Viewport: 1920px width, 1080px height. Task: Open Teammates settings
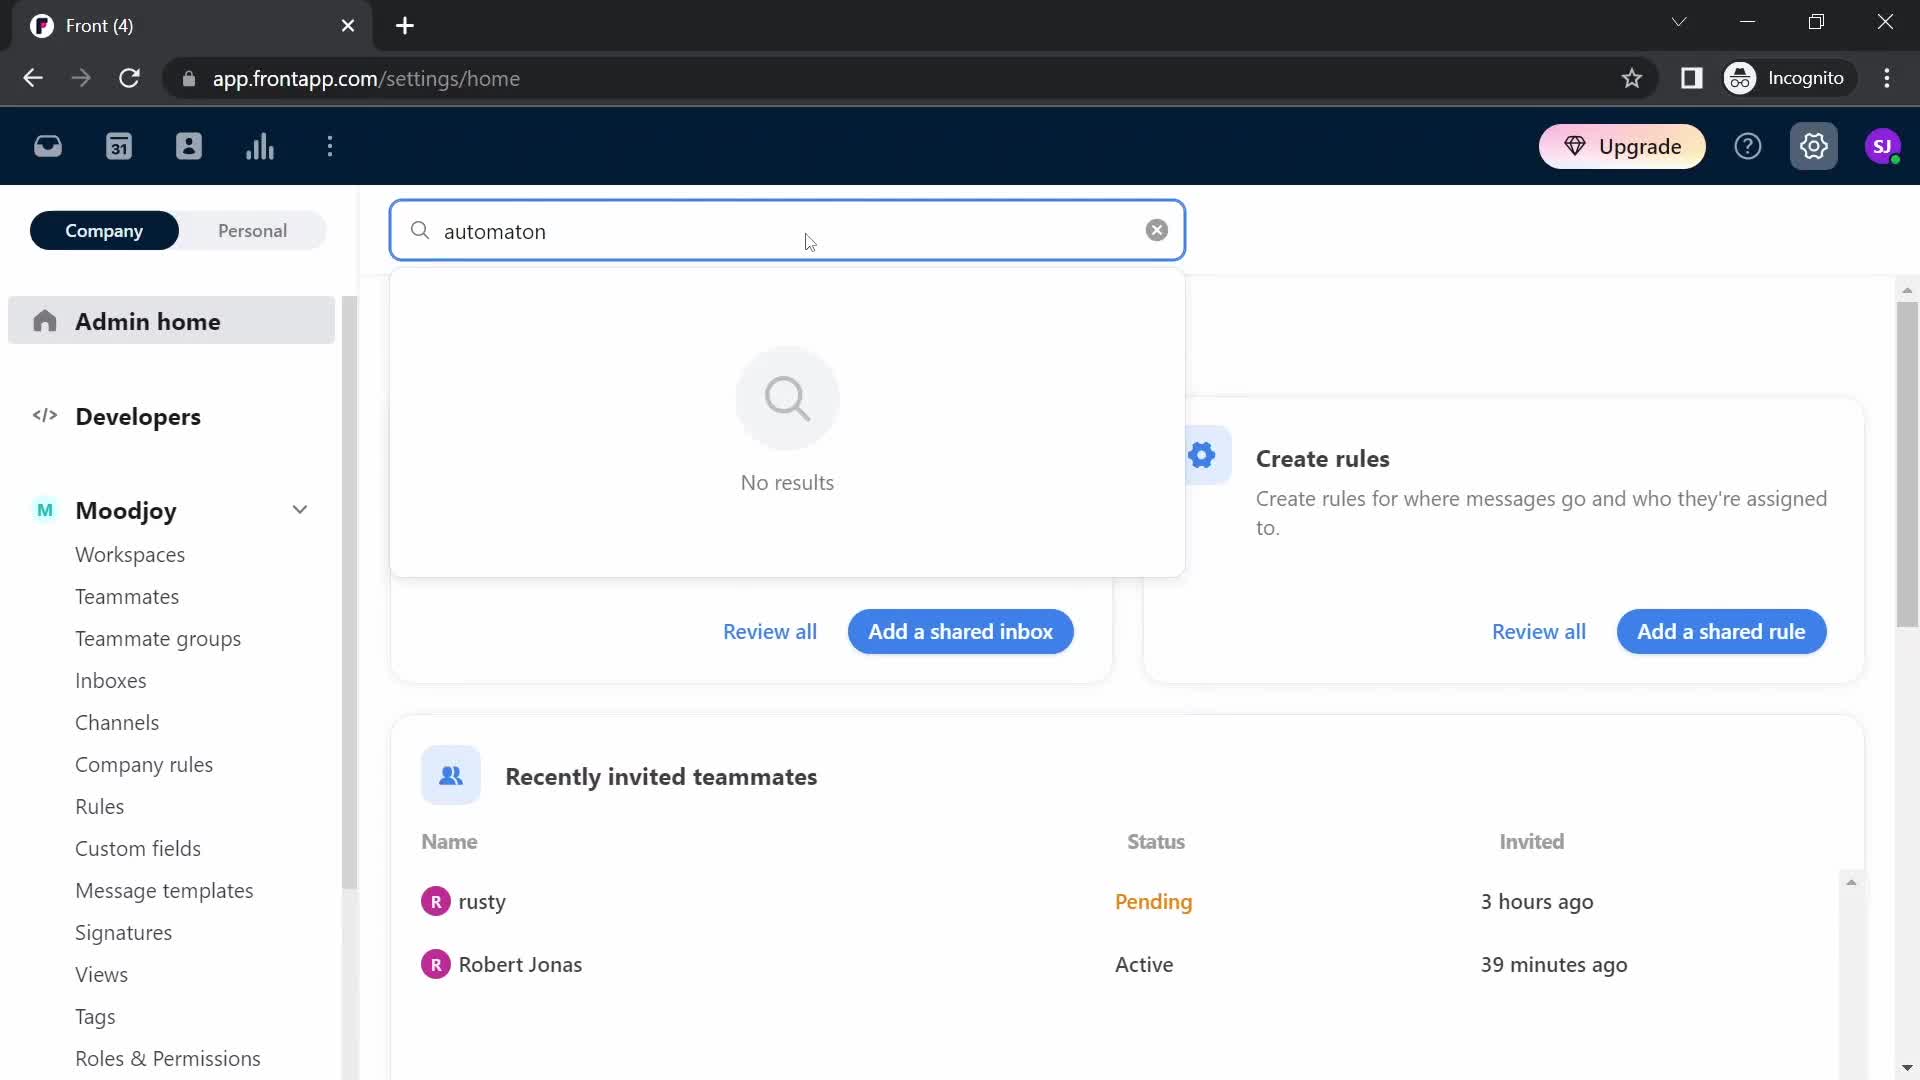coord(127,597)
